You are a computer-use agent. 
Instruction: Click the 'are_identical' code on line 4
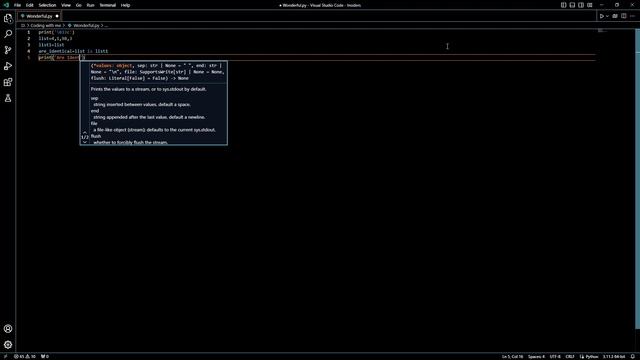55,51
